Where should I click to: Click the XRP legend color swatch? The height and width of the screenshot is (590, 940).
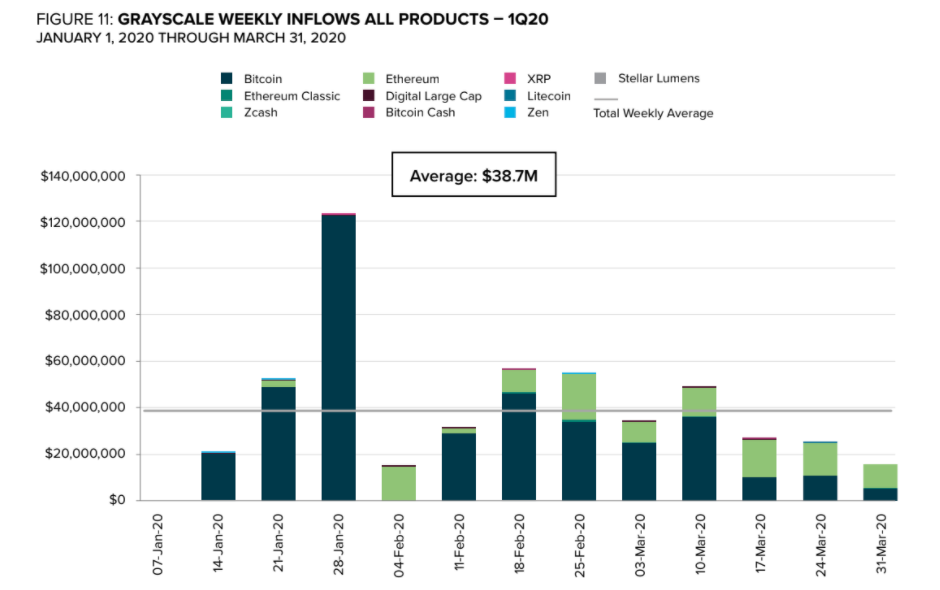[510, 79]
